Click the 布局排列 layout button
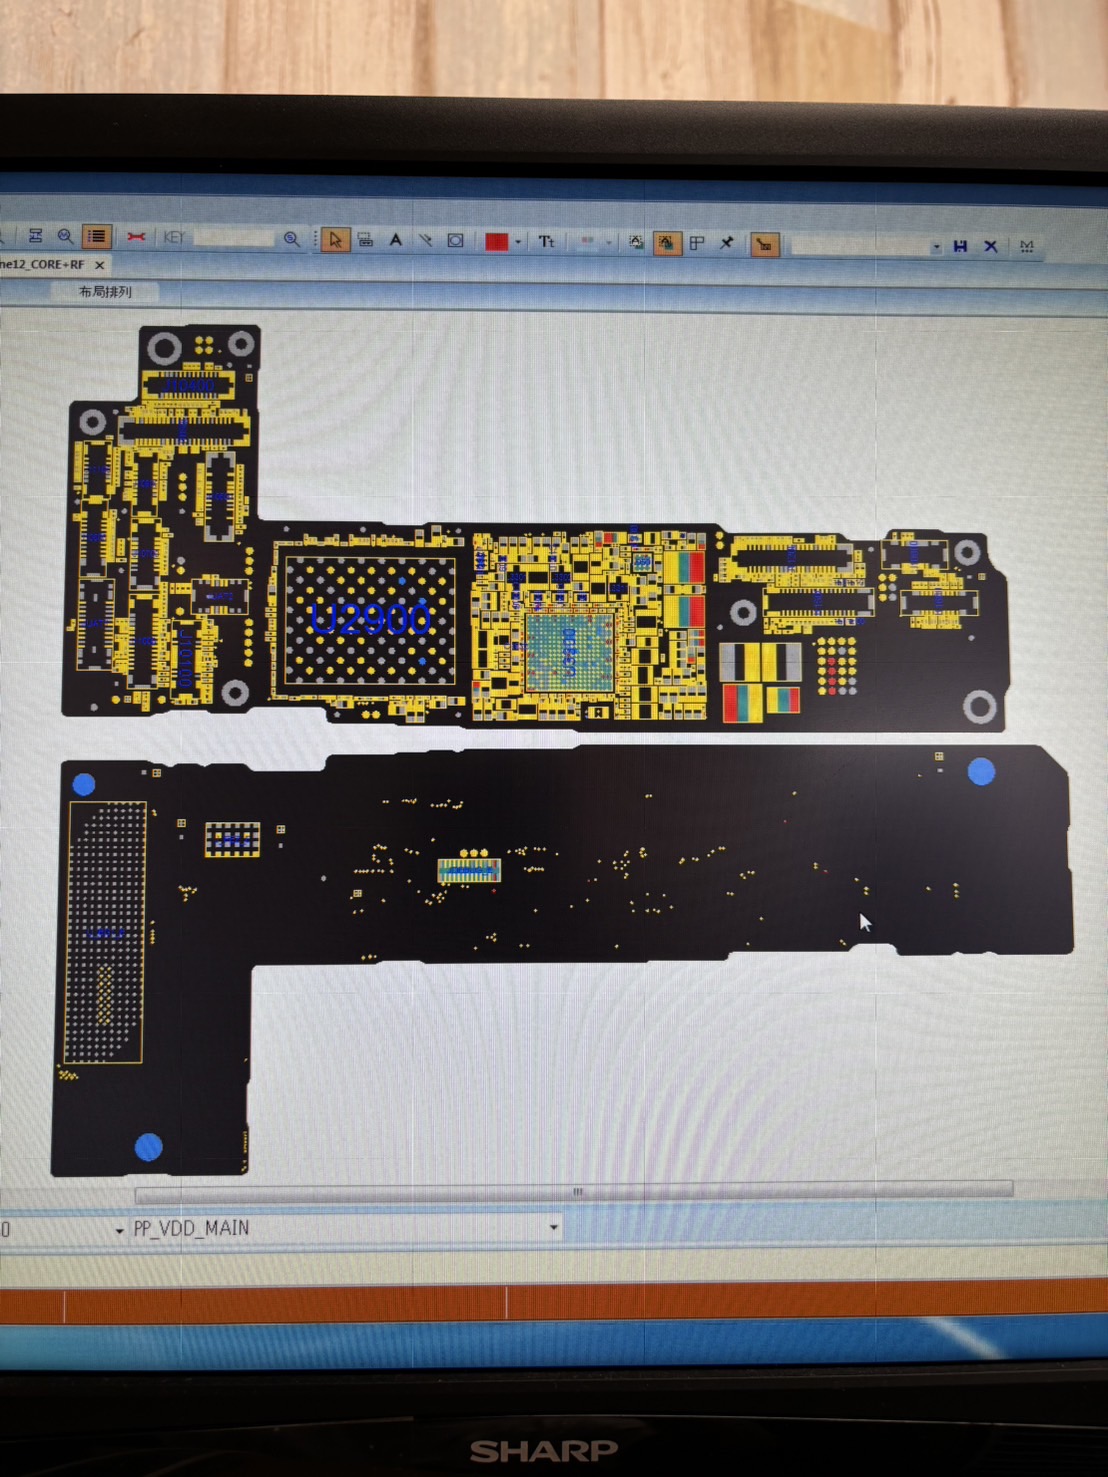Viewport: 1108px width, 1477px height. point(105,292)
